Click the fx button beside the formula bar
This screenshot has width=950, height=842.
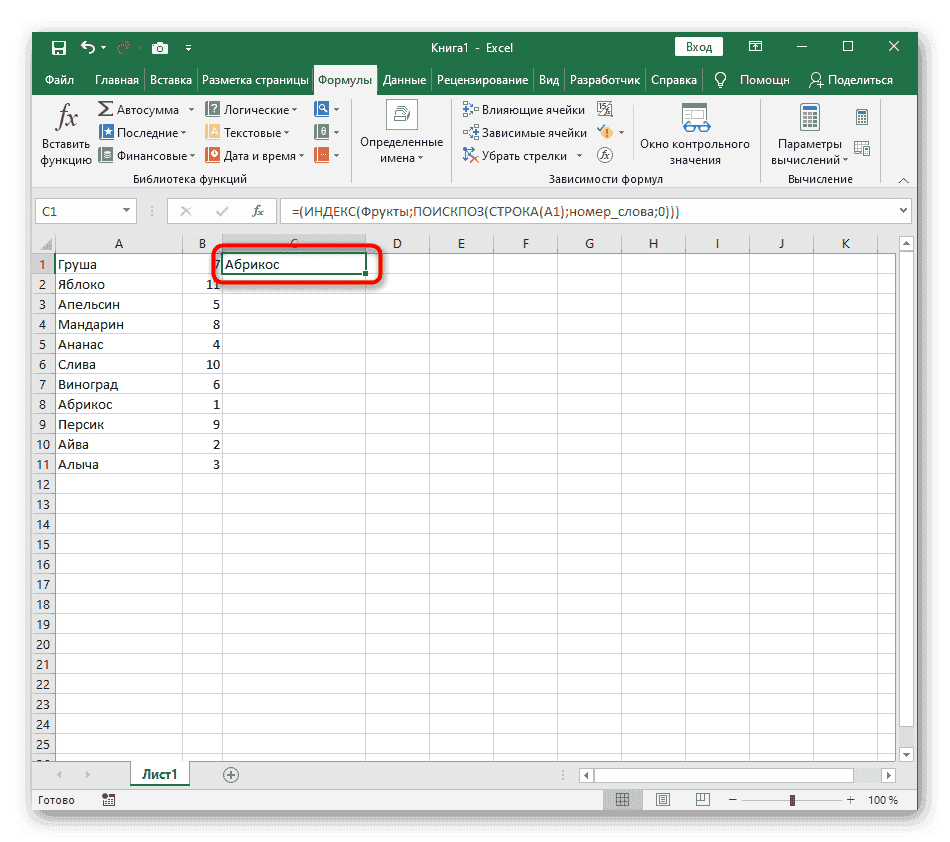[257, 211]
